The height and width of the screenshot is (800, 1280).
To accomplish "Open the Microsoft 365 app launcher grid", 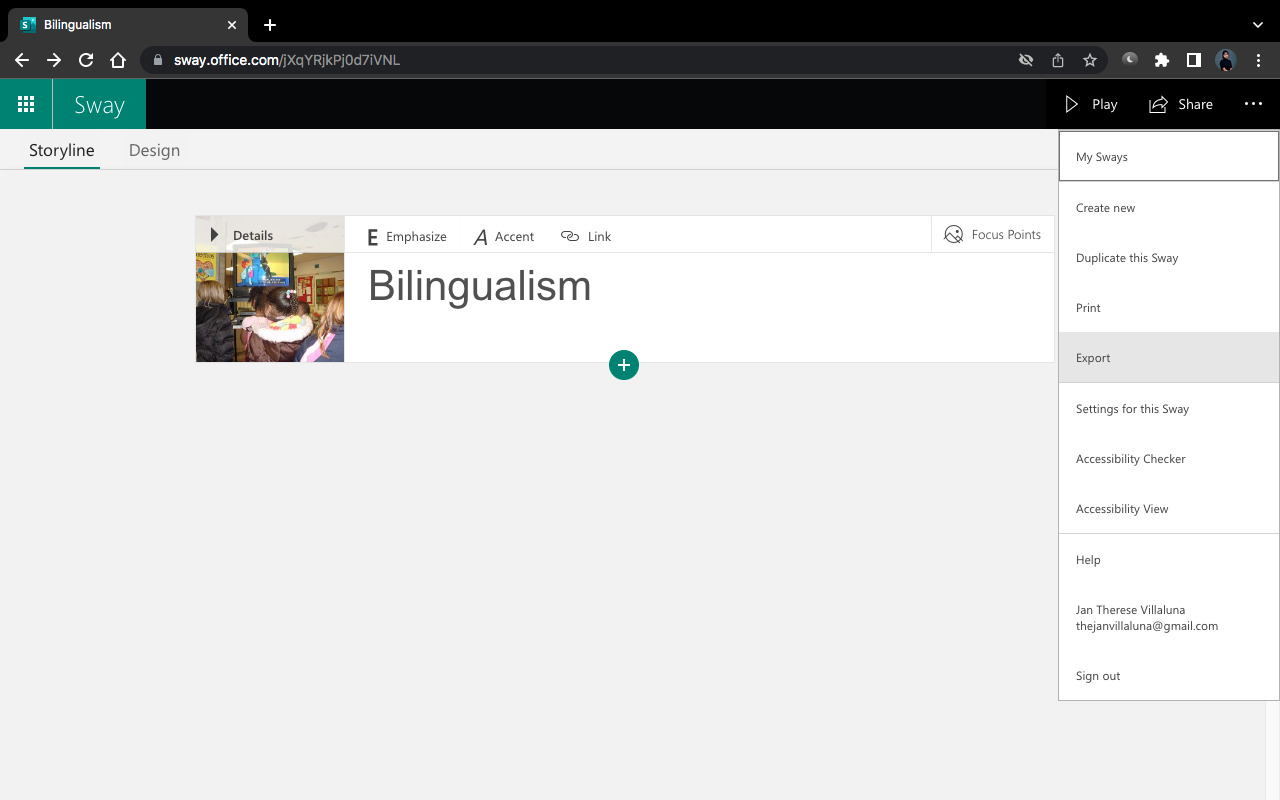I will coord(26,104).
